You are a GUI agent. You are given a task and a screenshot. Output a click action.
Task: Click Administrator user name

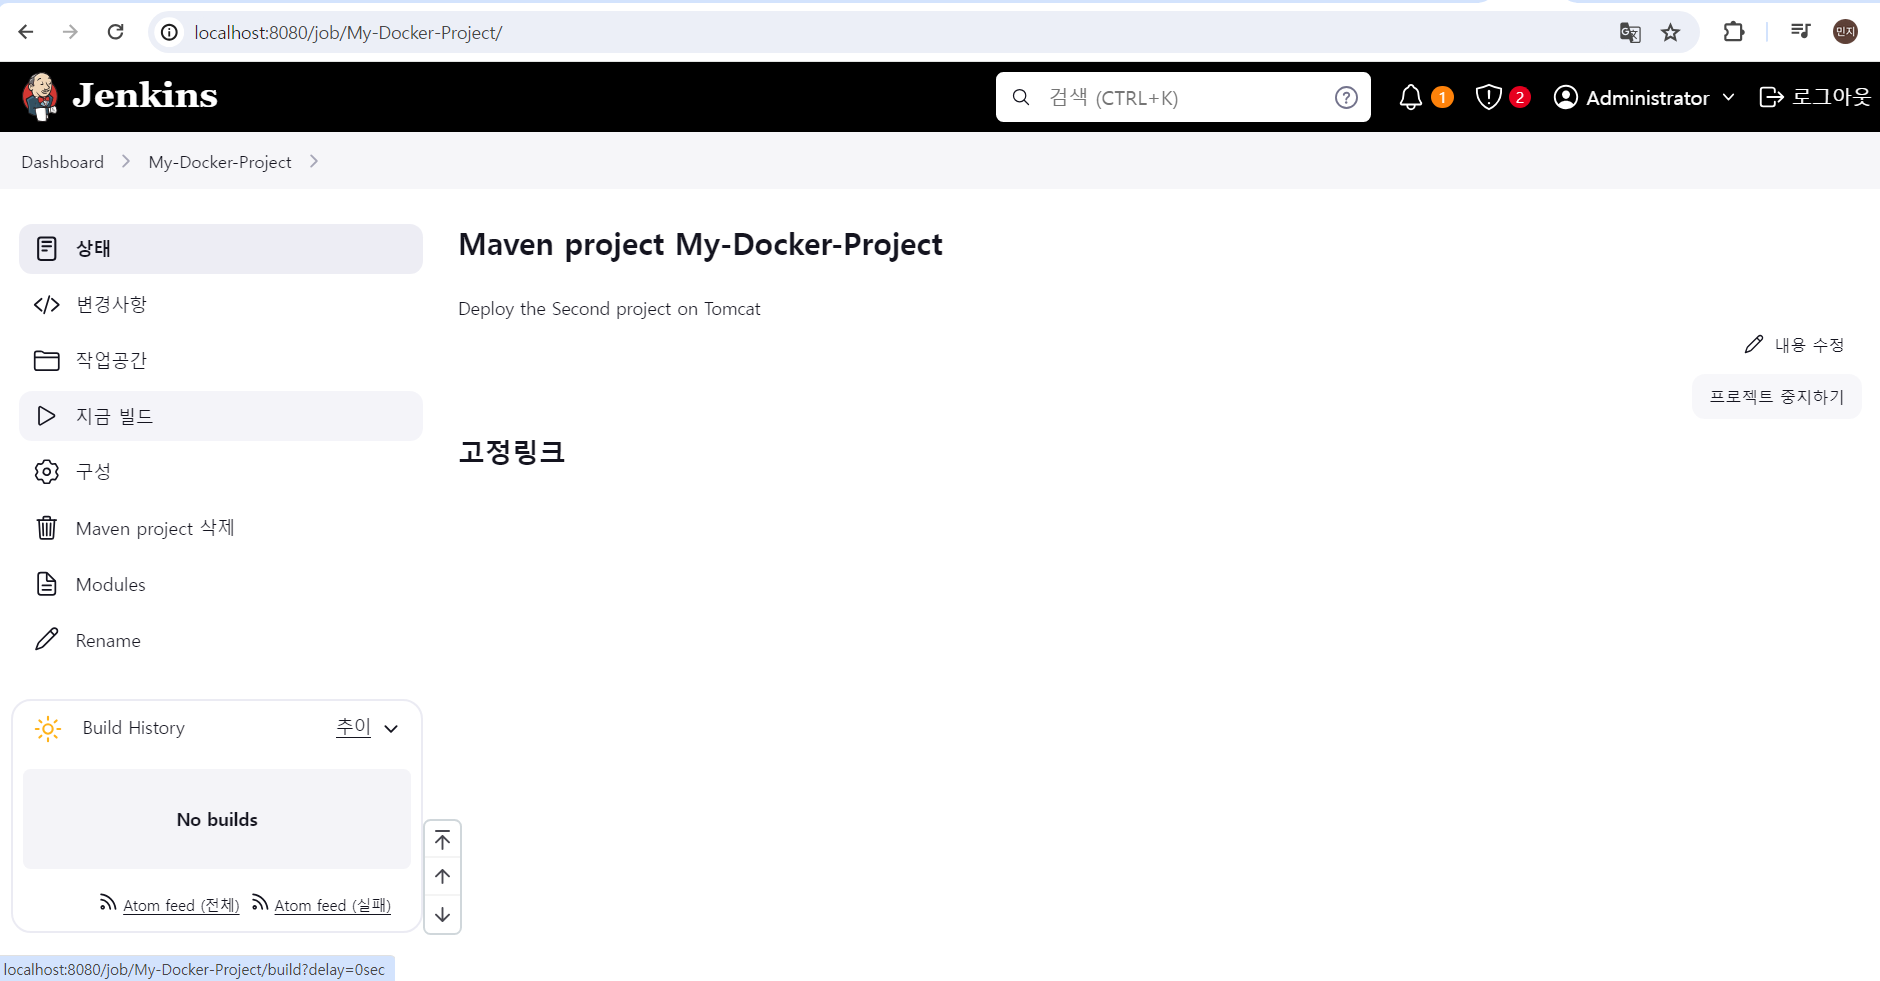(x=1647, y=97)
